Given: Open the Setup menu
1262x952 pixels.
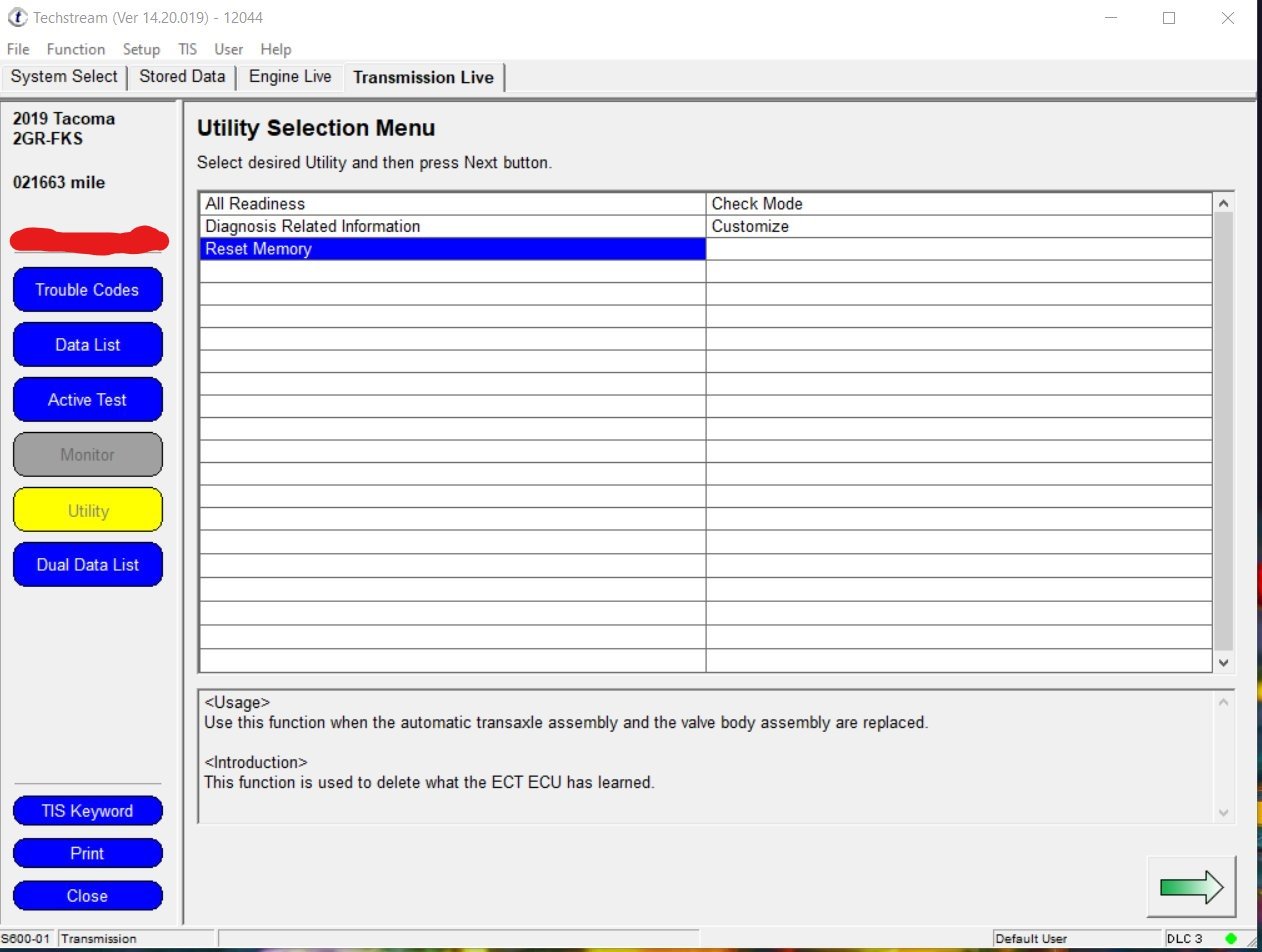Looking at the screenshot, I should point(141,49).
